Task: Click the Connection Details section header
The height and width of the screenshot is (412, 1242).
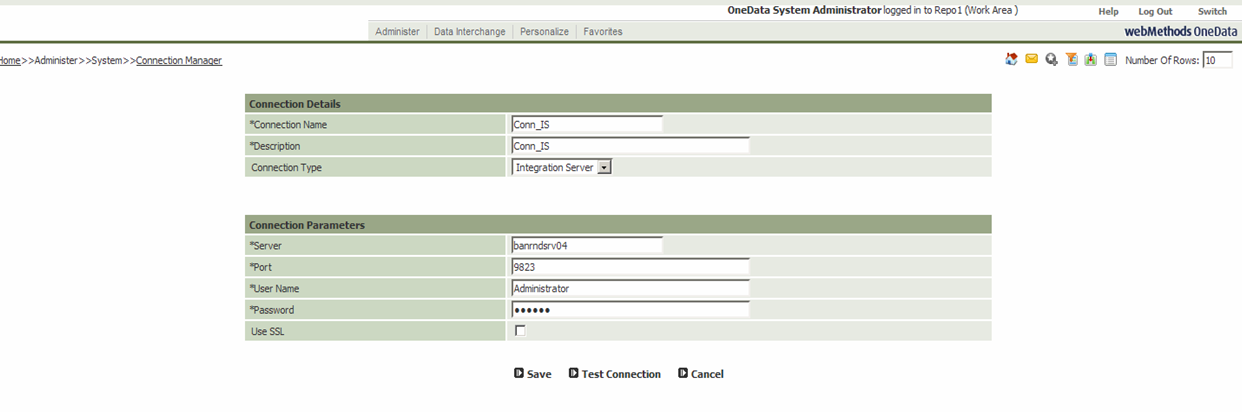Action: point(618,103)
